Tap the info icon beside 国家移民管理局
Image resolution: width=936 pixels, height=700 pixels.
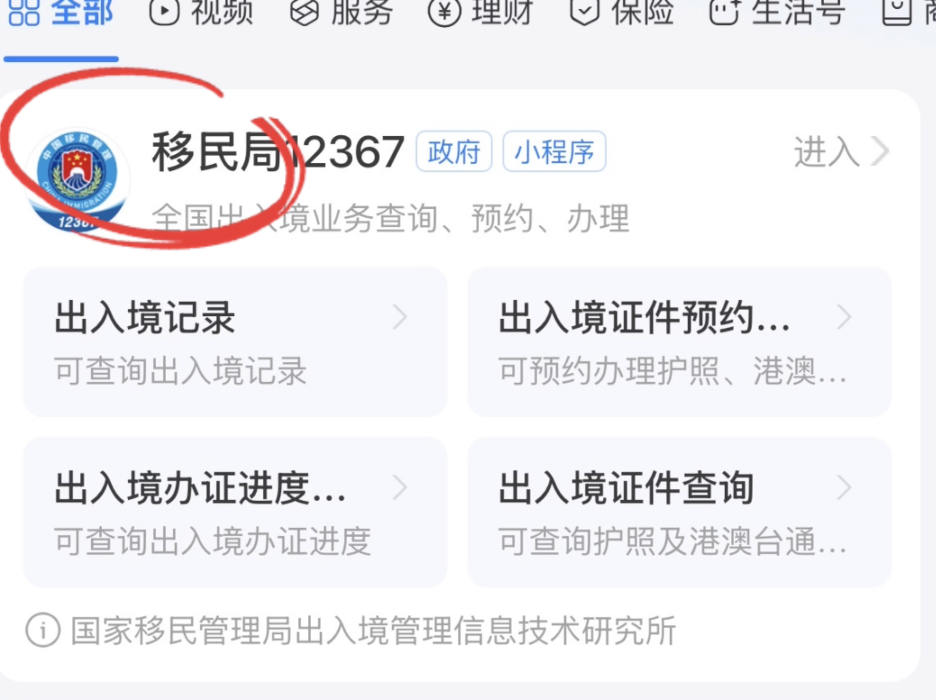pos(43,630)
